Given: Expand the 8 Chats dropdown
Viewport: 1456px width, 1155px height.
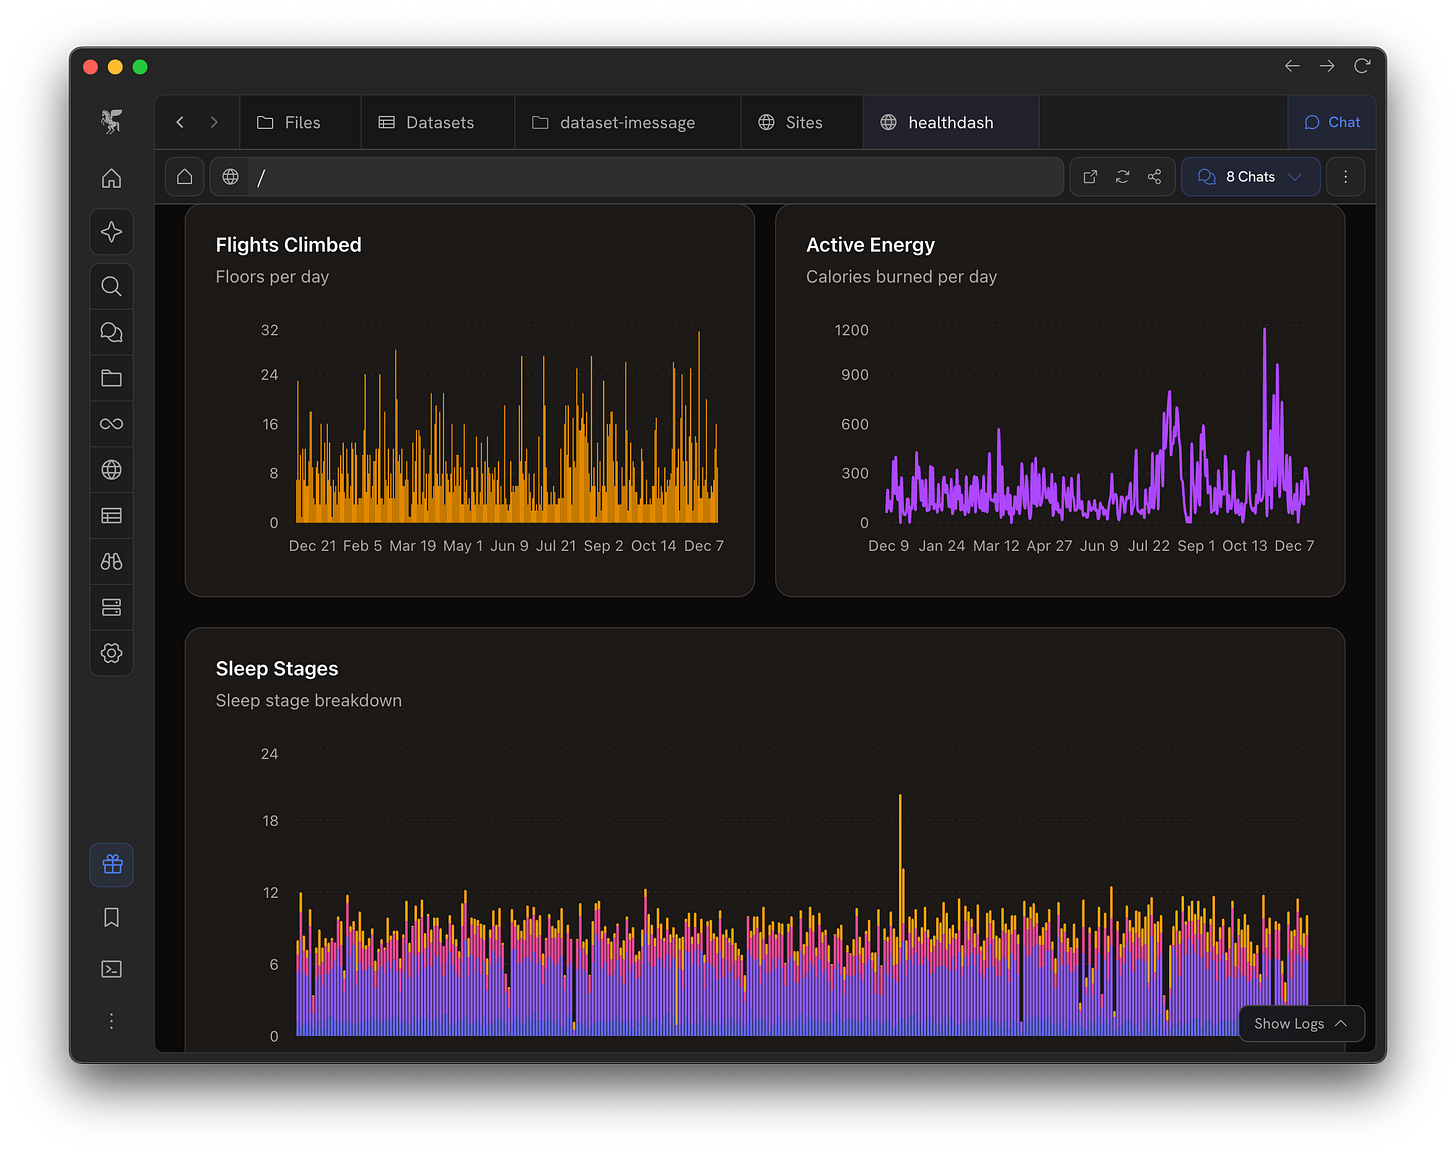Looking at the screenshot, I should tap(1250, 177).
